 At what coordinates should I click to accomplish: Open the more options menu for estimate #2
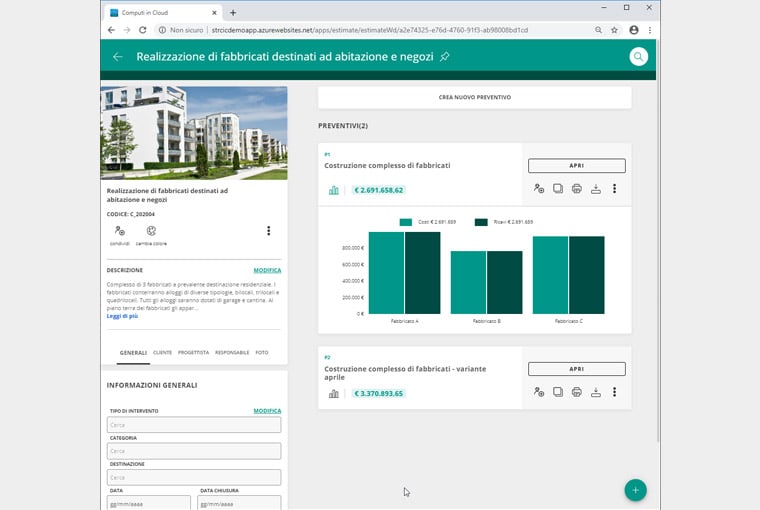point(615,392)
